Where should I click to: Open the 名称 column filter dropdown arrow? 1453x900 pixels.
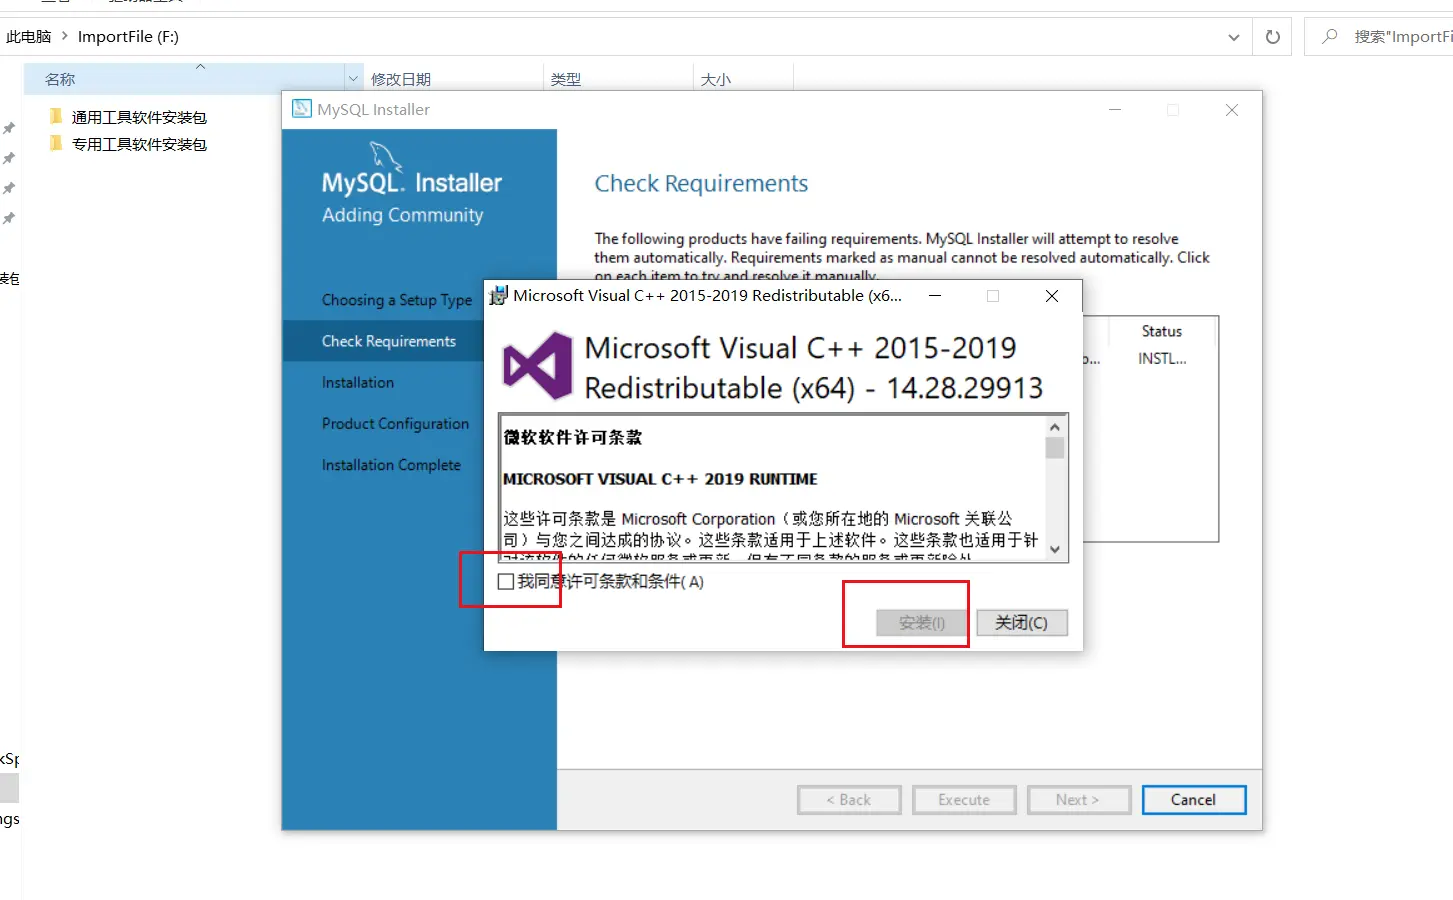tap(353, 79)
